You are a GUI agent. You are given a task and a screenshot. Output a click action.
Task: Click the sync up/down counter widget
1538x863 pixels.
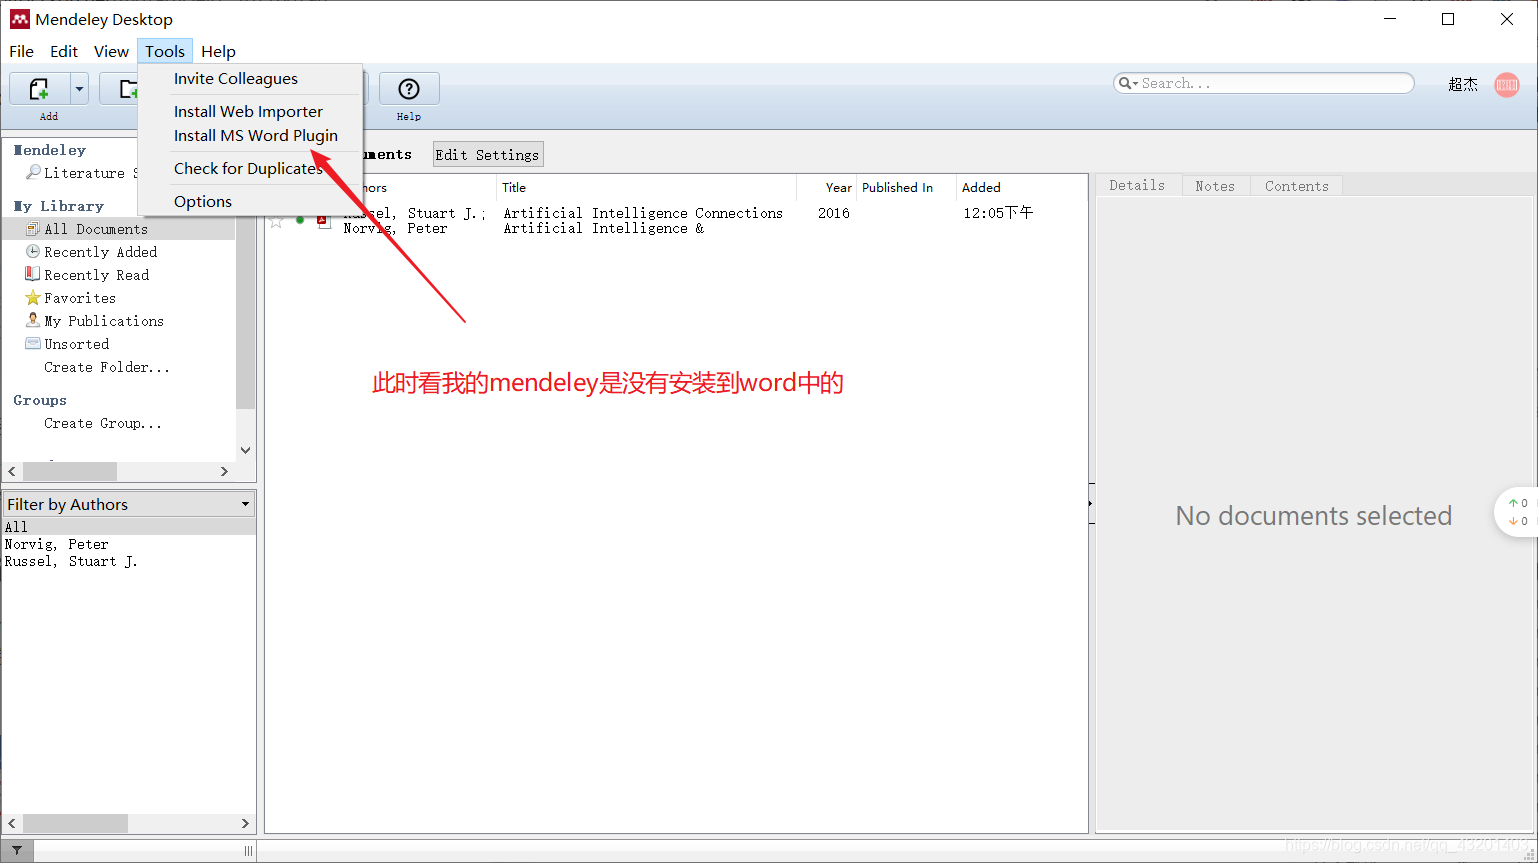pos(1518,512)
